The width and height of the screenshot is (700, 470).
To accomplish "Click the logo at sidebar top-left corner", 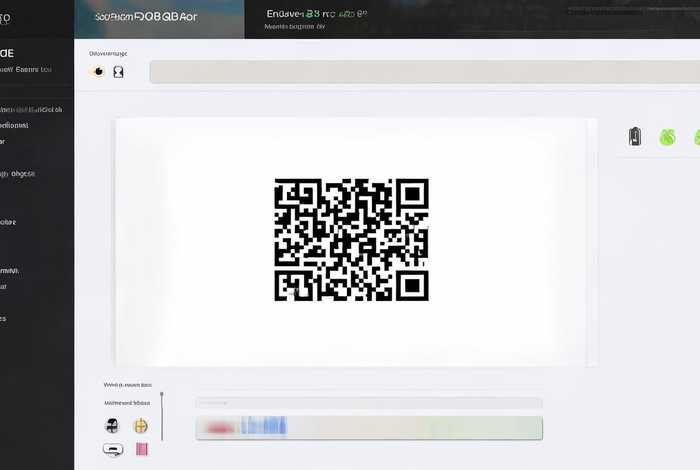I will pyautogui.click(x=6, y=17).
